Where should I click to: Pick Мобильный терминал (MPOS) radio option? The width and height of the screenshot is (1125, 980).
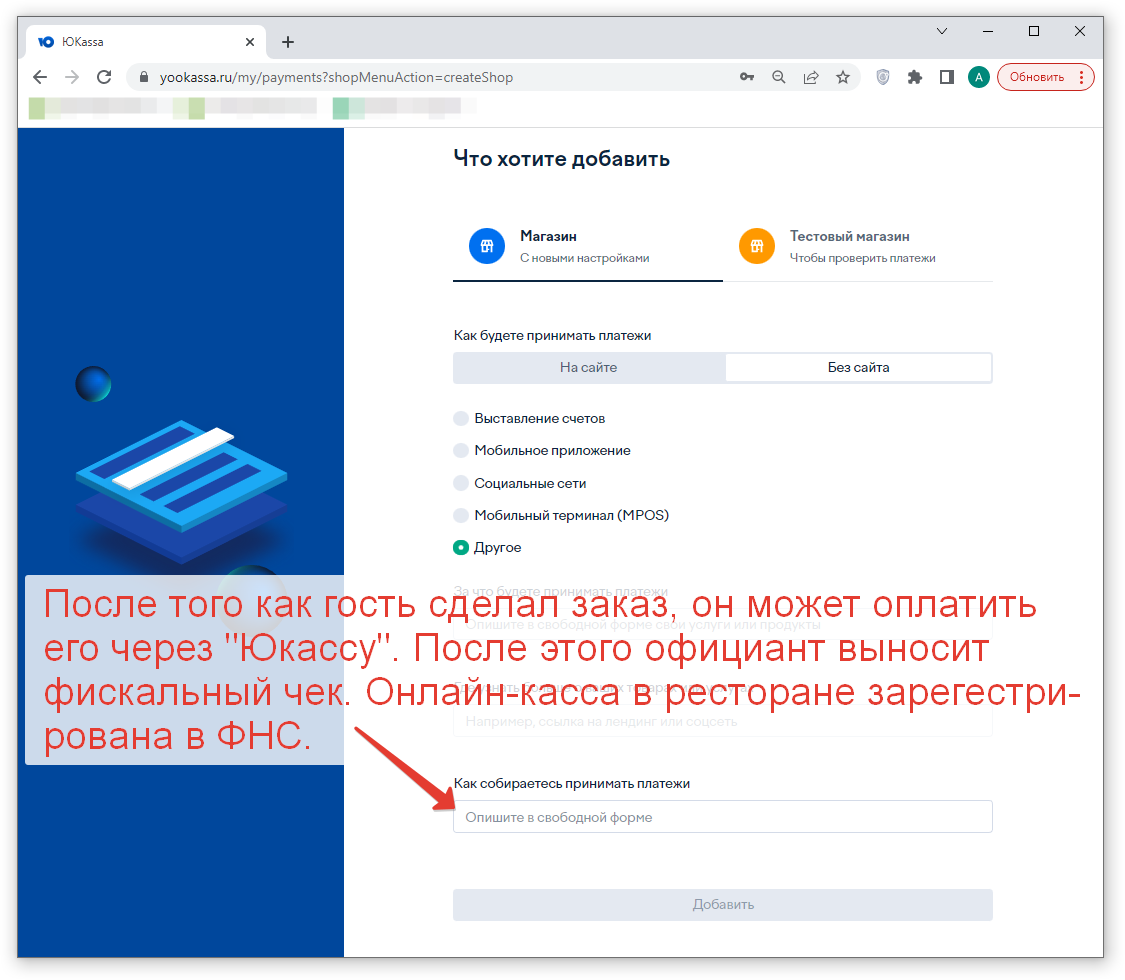461,515
